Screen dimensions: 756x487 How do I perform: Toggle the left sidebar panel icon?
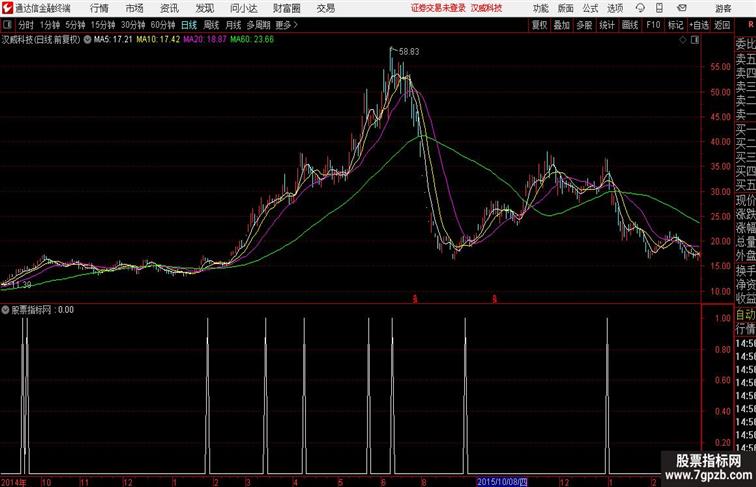(x=7, y=25)
